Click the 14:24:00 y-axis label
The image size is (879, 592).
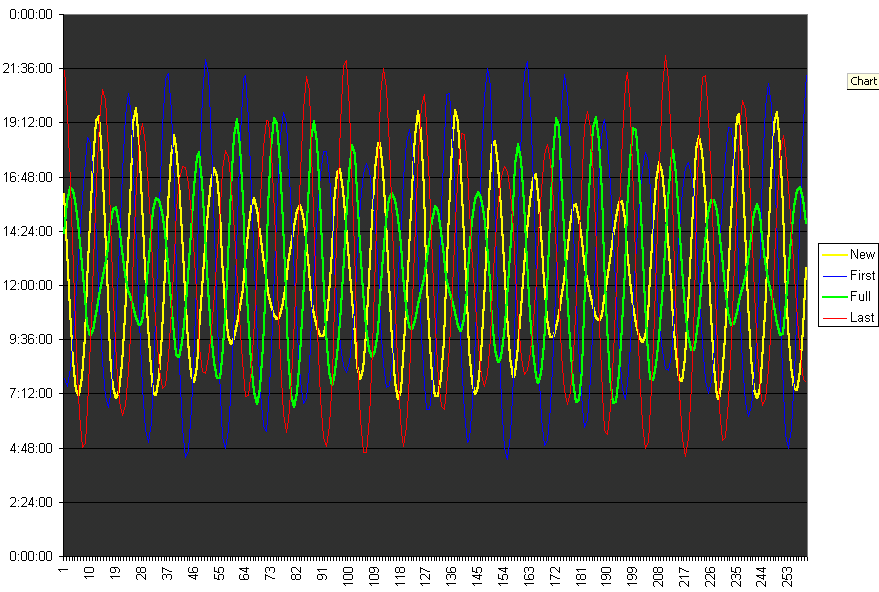click(27, 231)
